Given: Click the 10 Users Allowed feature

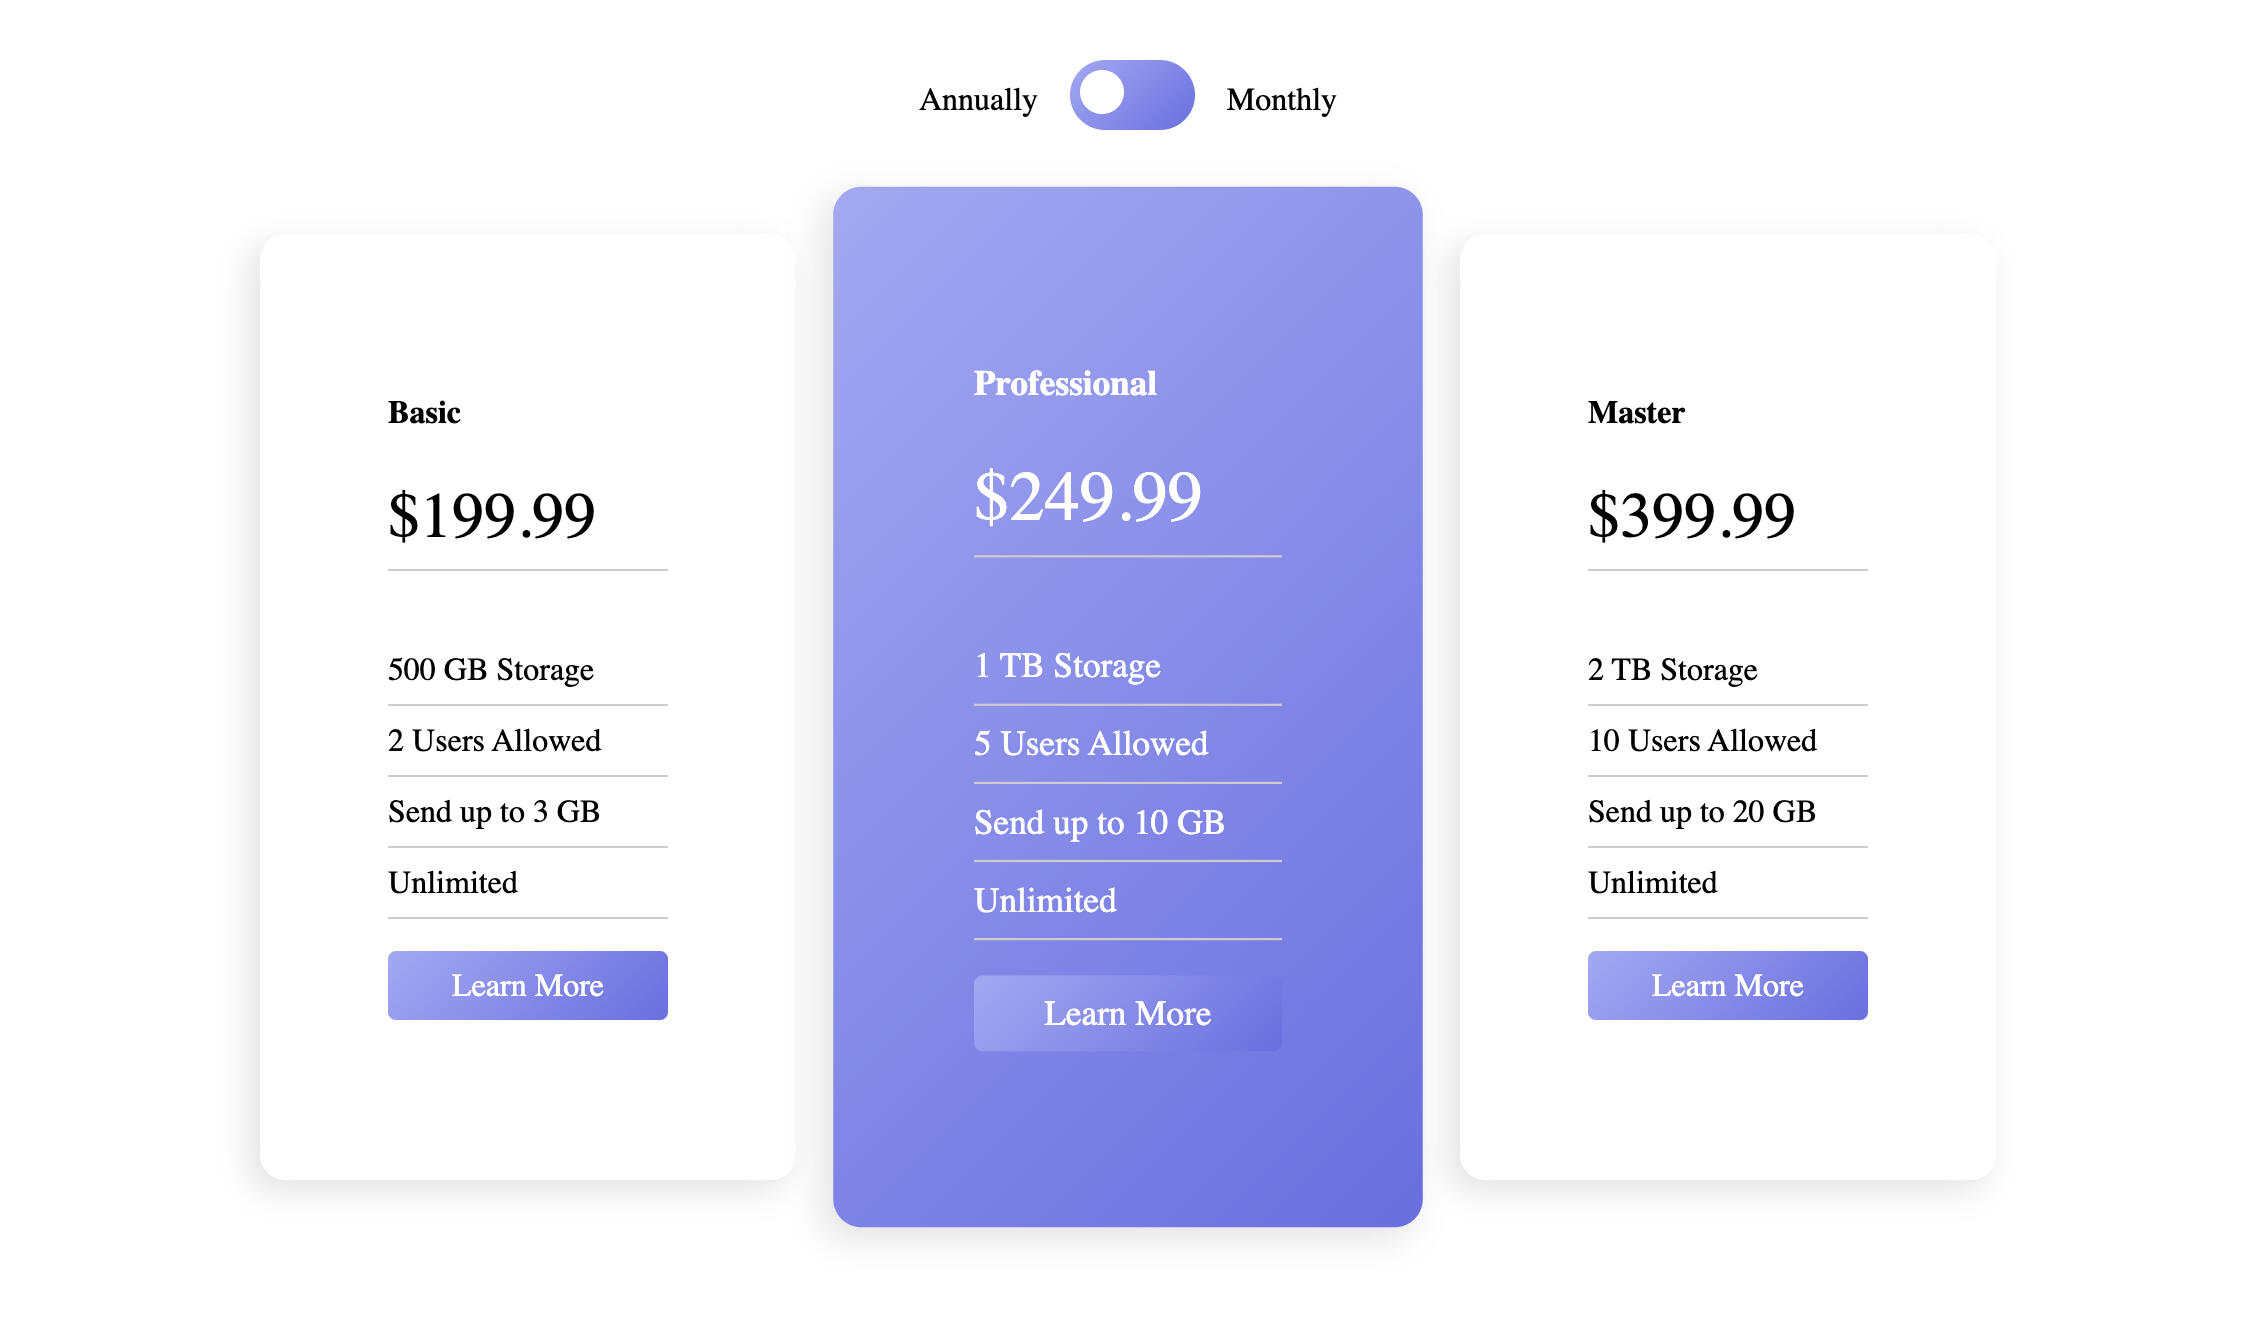Looking at the screenshot, I should [1702, 740].
